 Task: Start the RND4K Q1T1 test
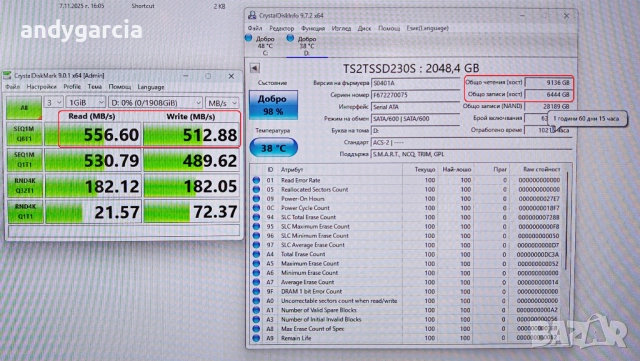coord(24,212)
